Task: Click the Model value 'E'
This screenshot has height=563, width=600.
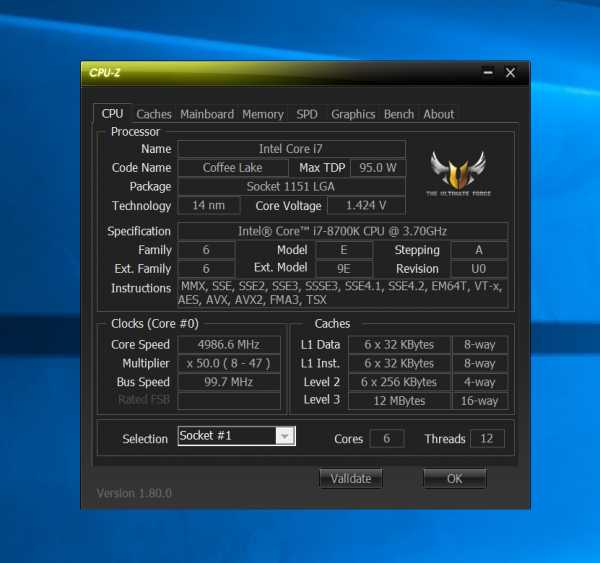Action: tap(344, 250)
